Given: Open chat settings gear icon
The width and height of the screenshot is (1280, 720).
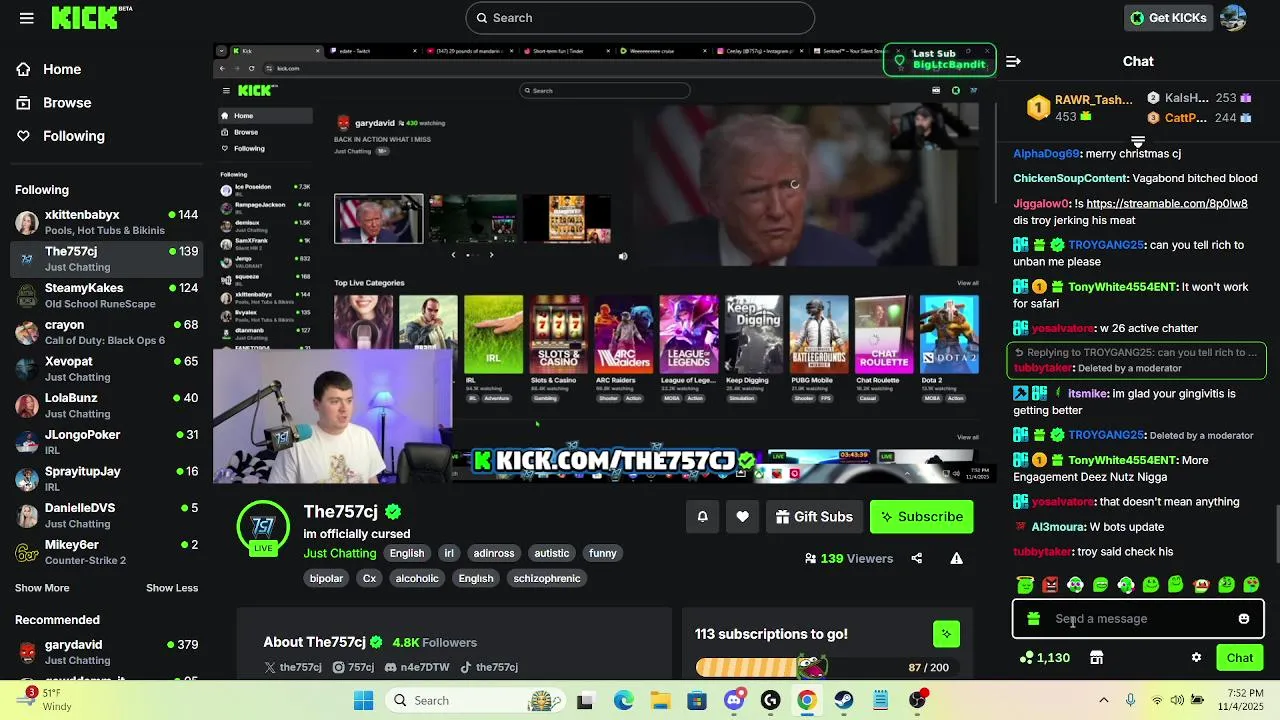Looking at the screenshot, I should (1196, 658).
